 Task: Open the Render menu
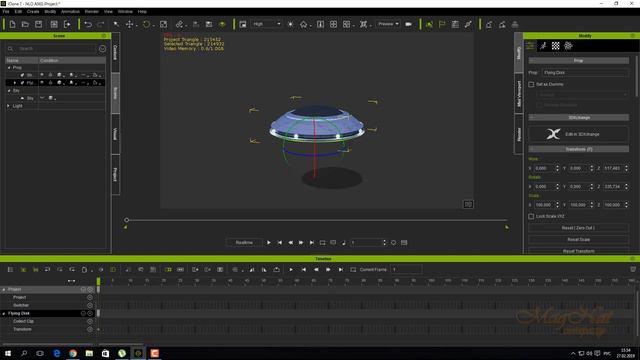92,12
